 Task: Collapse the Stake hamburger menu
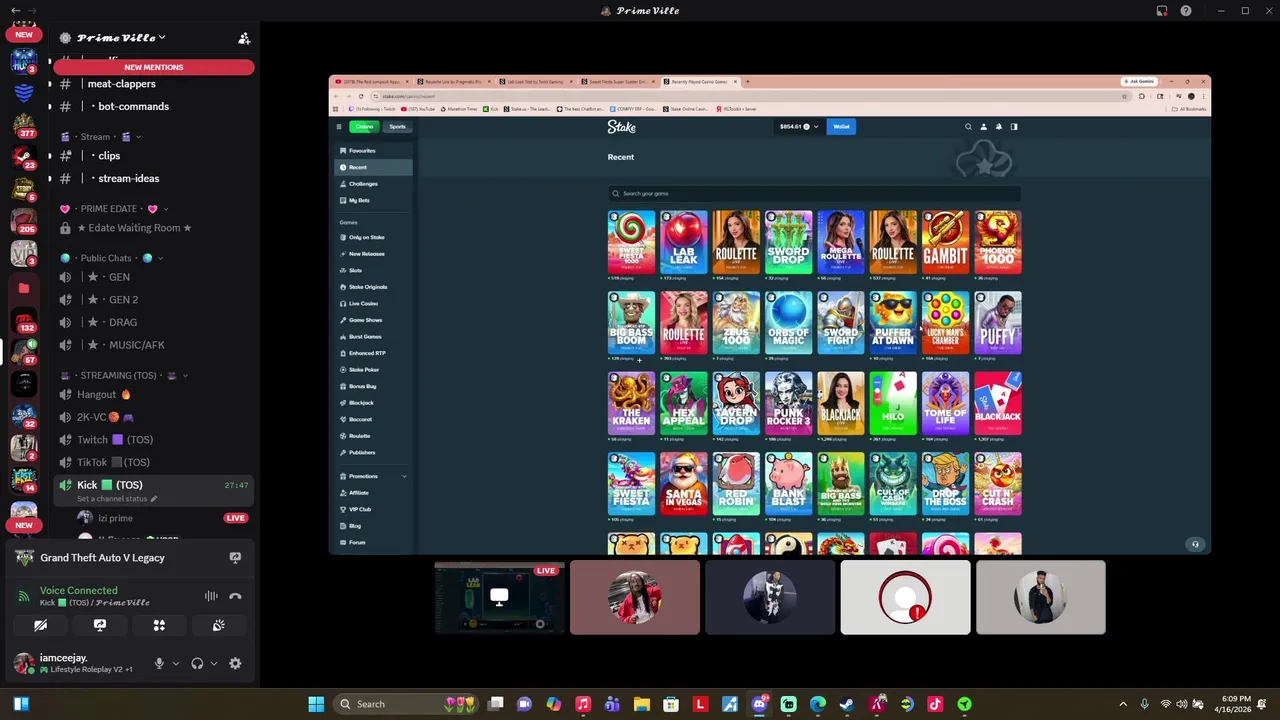[339, 127]
